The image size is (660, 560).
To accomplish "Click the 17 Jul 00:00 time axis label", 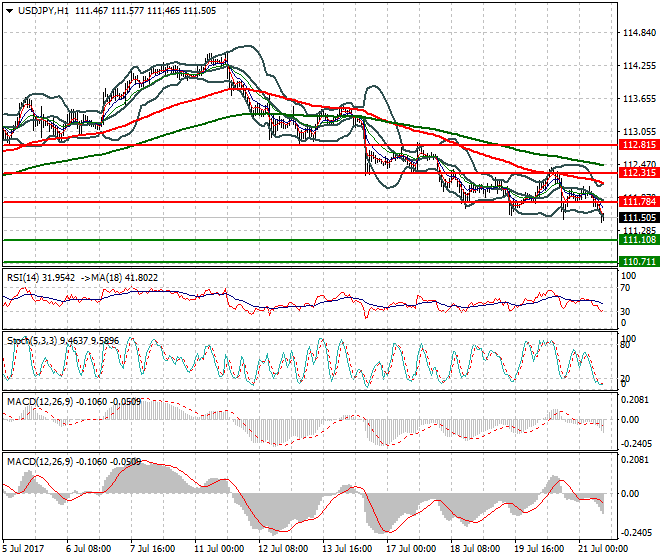I will coord(411,549).
